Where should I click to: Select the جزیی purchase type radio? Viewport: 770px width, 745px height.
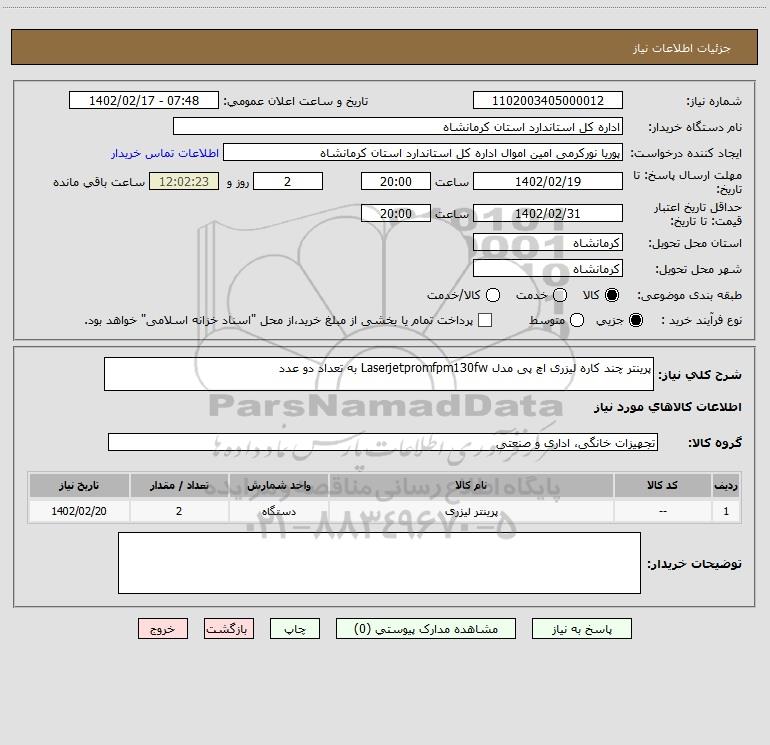635,320
